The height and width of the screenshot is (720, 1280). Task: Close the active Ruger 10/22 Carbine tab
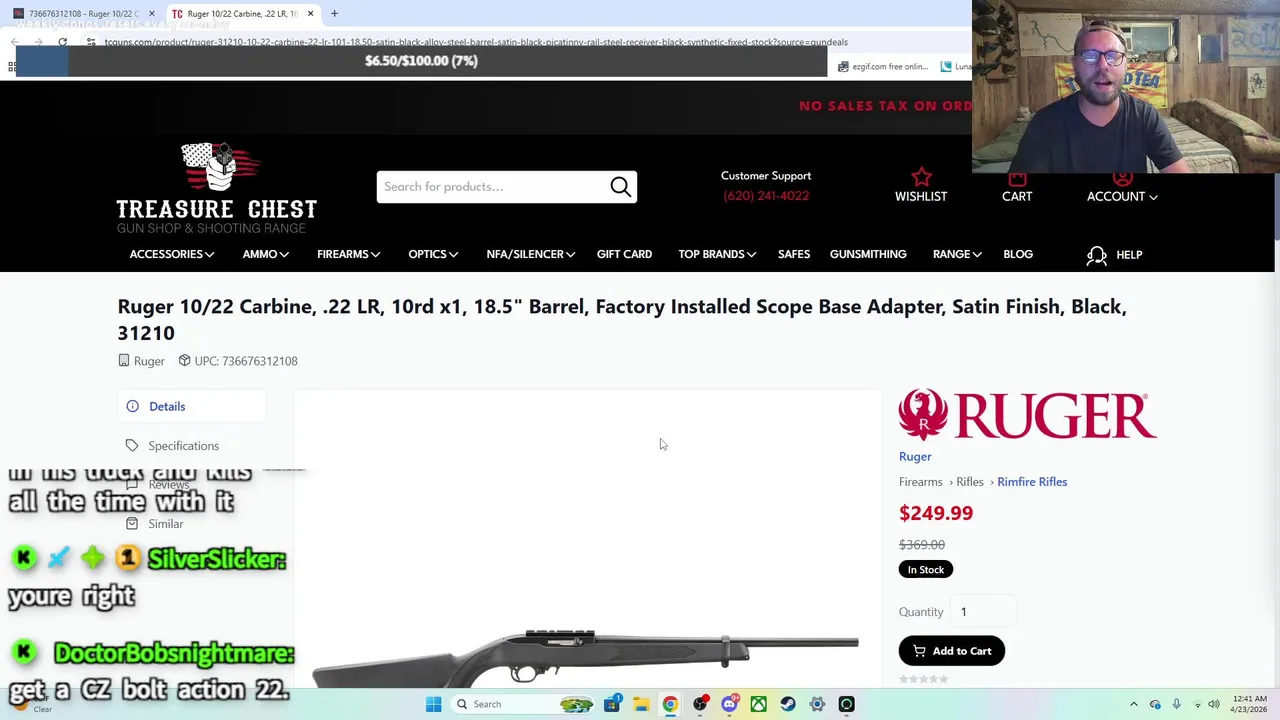click(x=310, y=14)
